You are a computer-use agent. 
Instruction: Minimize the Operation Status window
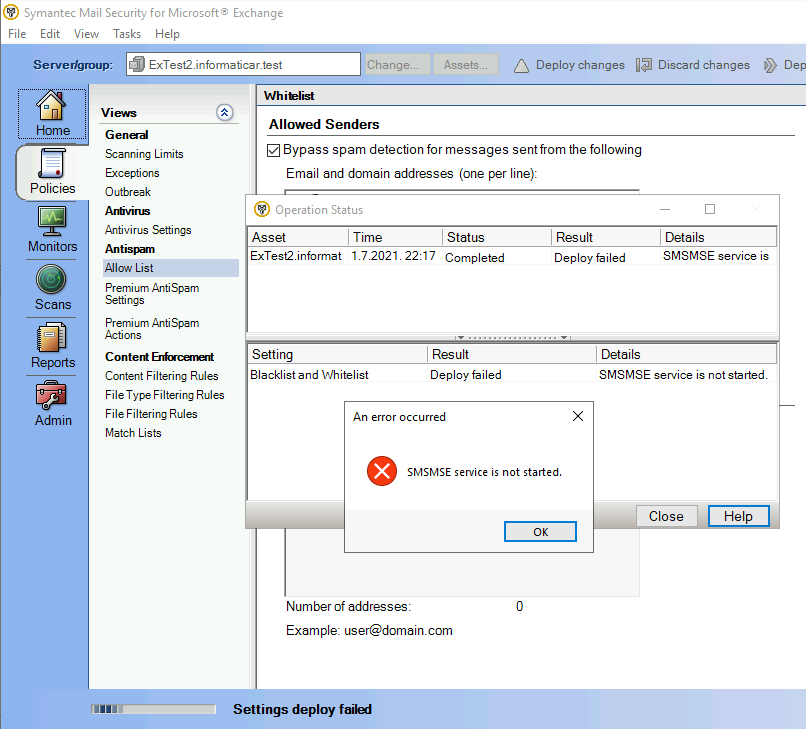tap(665, 209)
